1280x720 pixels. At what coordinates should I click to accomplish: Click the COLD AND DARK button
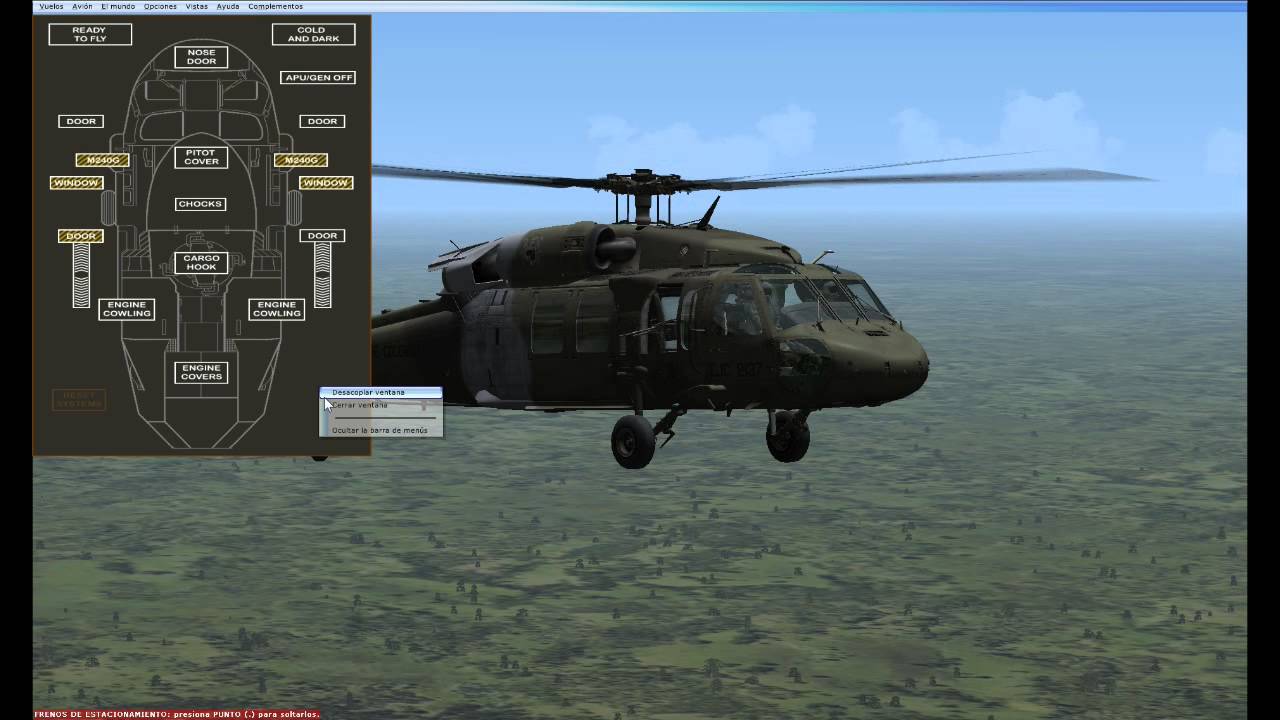tap(313, 34)
